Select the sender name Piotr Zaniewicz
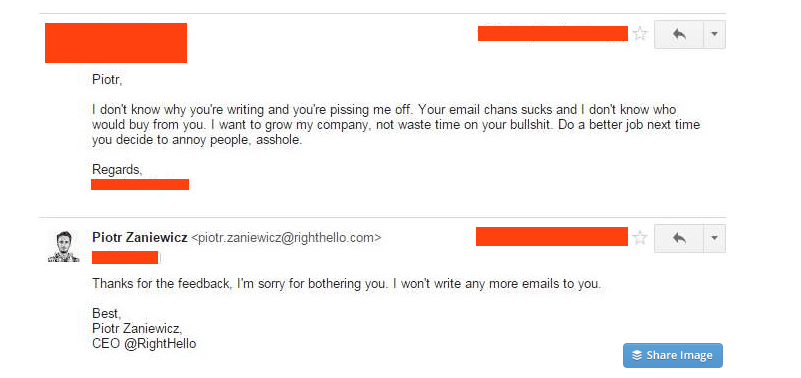Screen dimensions: 801x378 click(139, 238)
